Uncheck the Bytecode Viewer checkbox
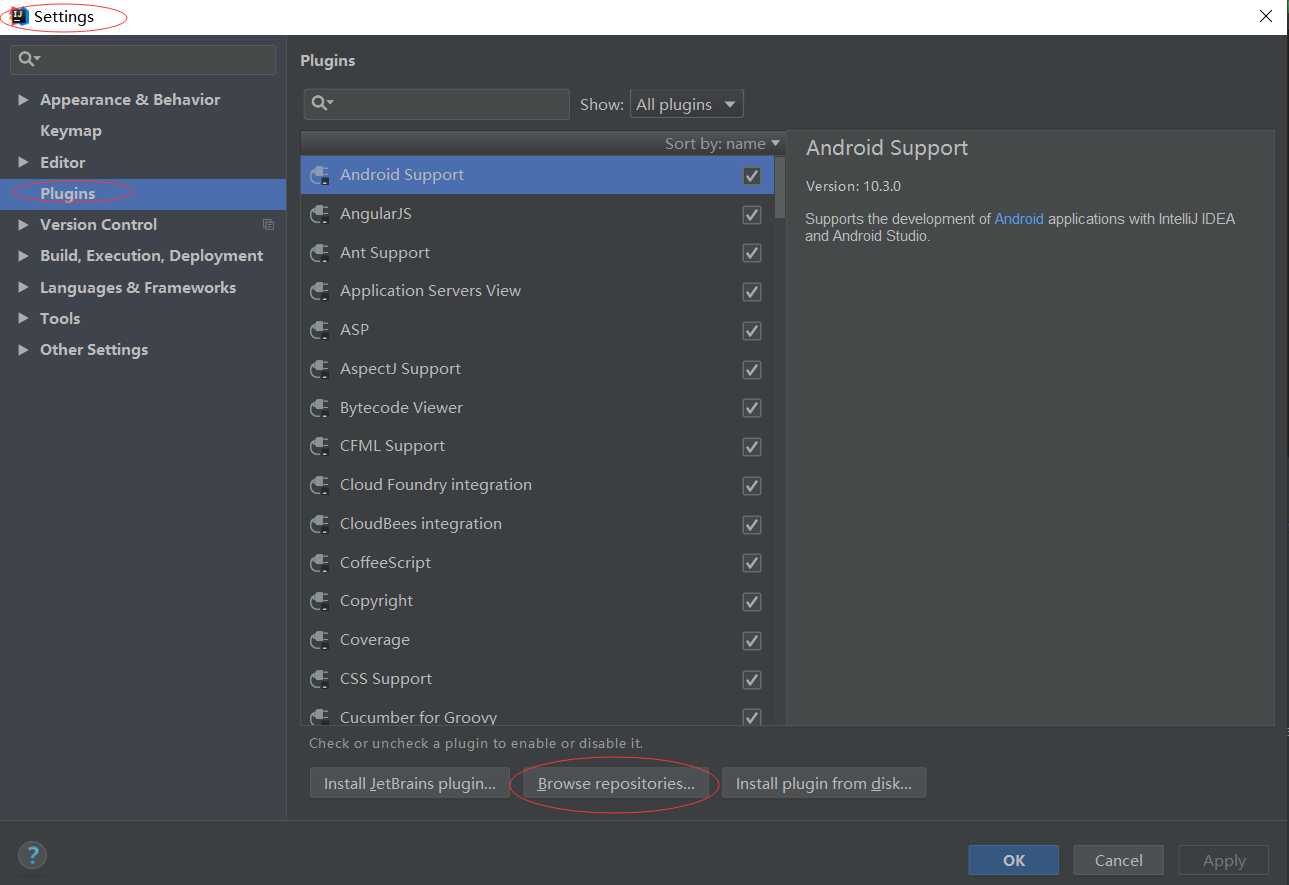1289x885 pixels. (x=752, y=409)
